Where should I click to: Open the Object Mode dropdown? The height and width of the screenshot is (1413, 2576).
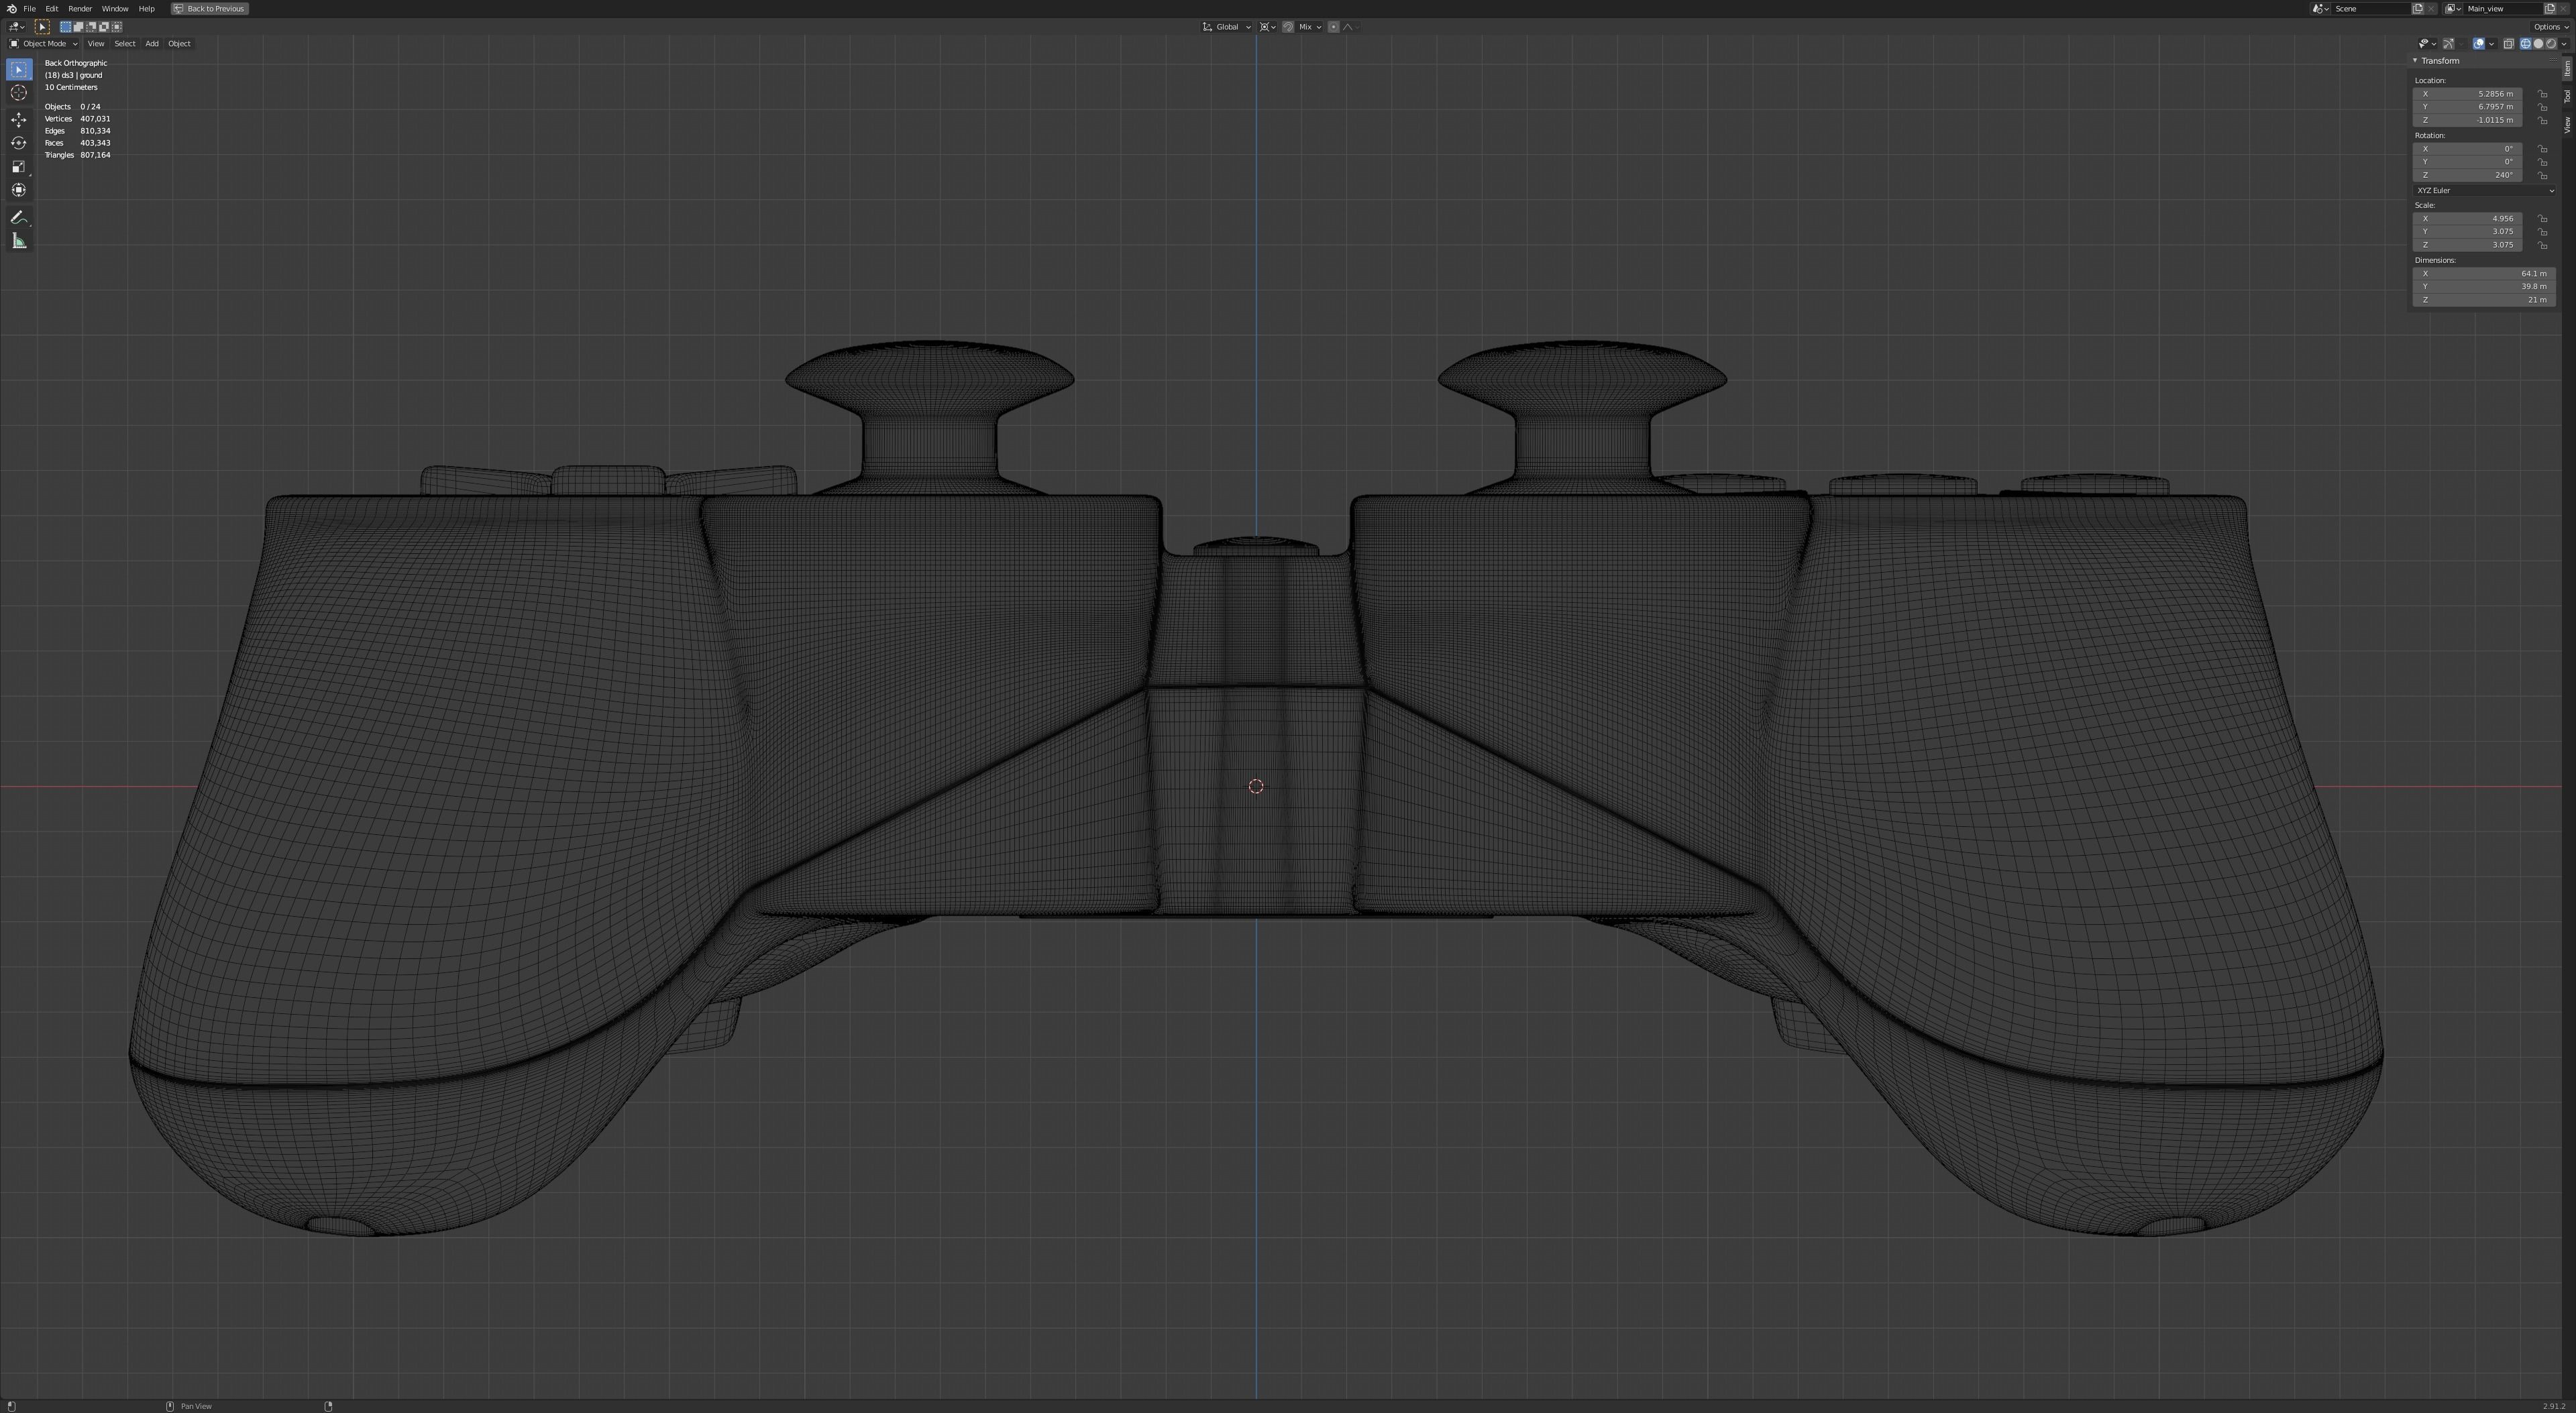click(43, 44)
